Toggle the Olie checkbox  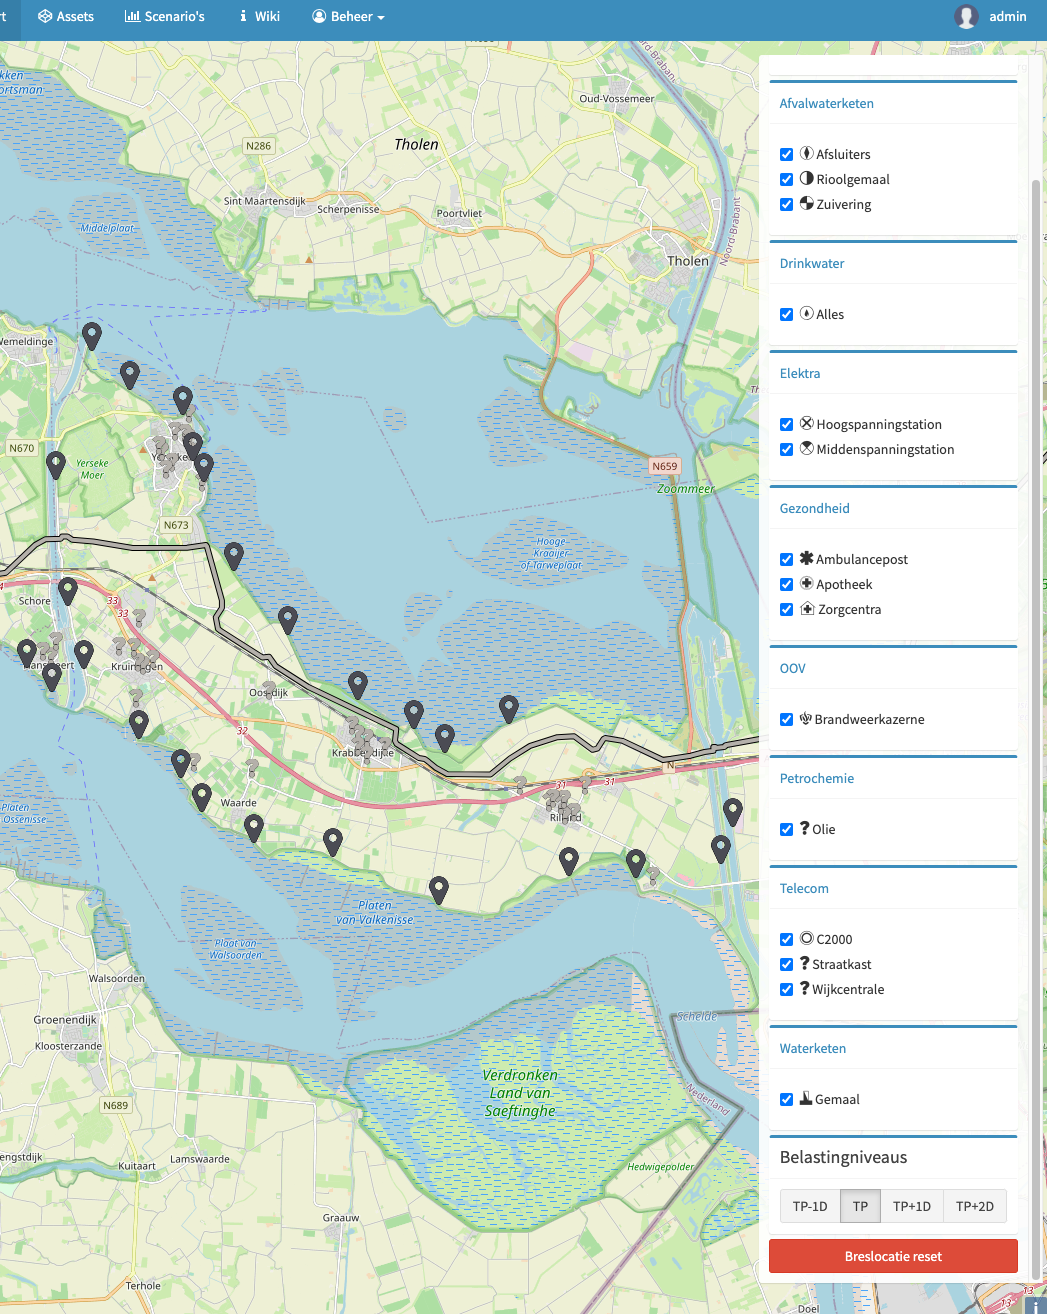[x=787, y=829]
